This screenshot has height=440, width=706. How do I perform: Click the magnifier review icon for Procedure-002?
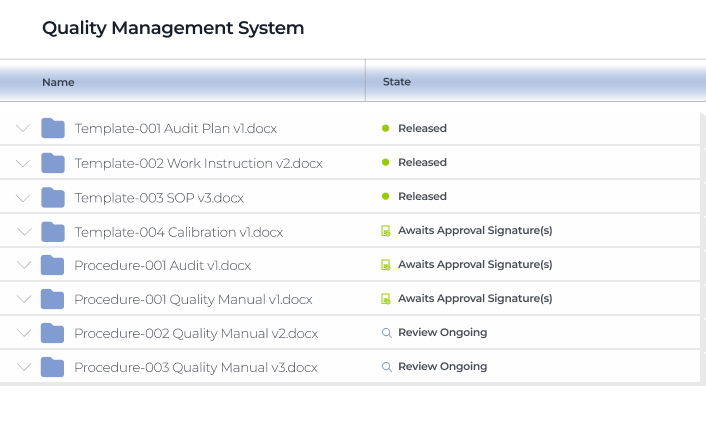coord(386,333)
